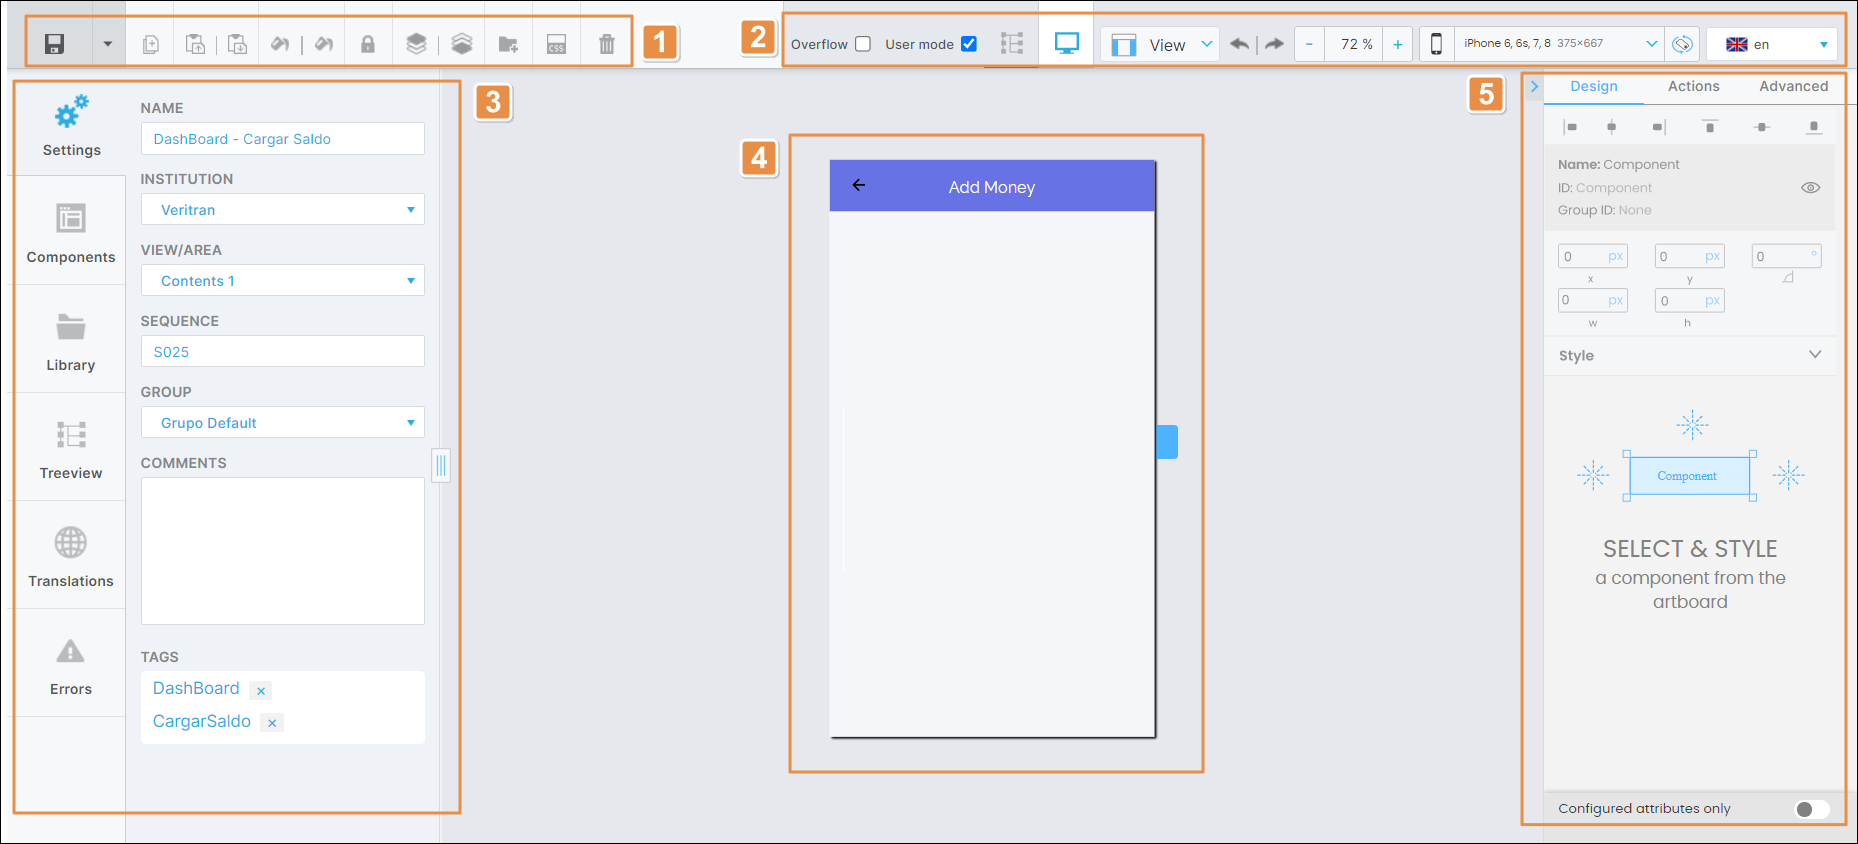
Task: Expand the Style section
Action: click(x=1815, y=355)
